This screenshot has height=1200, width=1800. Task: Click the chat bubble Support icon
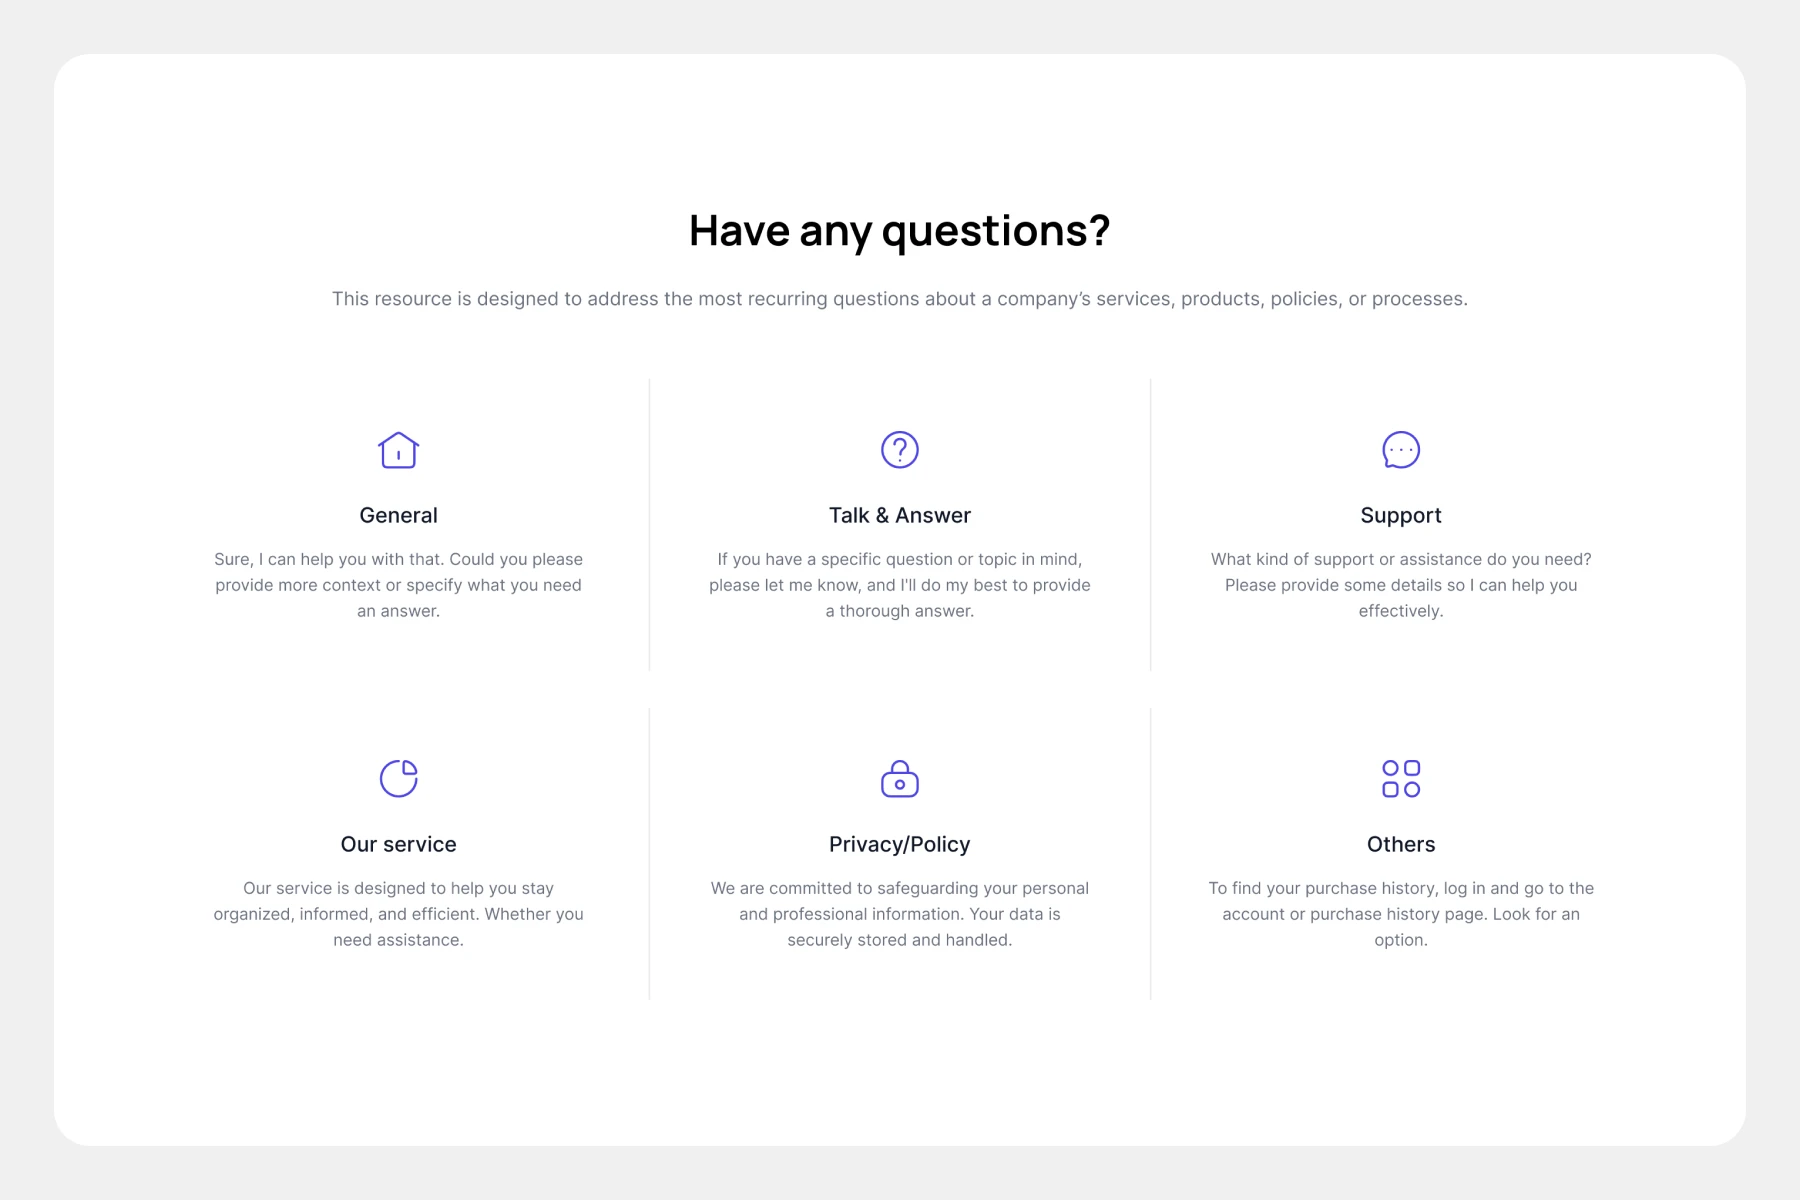pyautogui.click(x=1401, y=450)
